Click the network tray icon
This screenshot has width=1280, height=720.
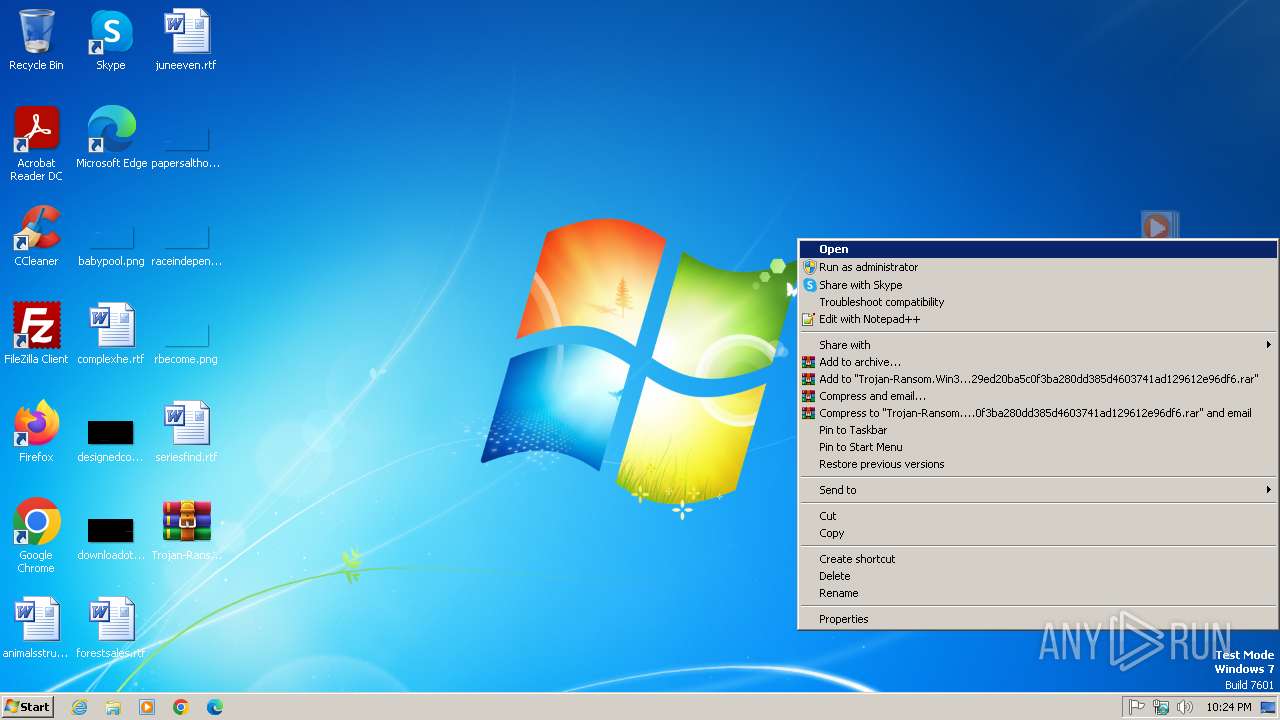[x=1161, y=707]
